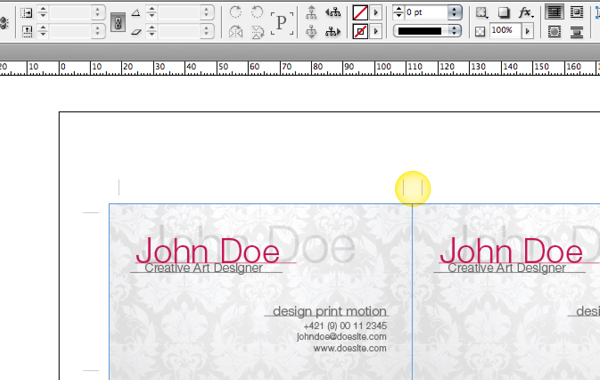Open the Rotation Angle dropdown

pyautogui.click(x=207, y=13)
